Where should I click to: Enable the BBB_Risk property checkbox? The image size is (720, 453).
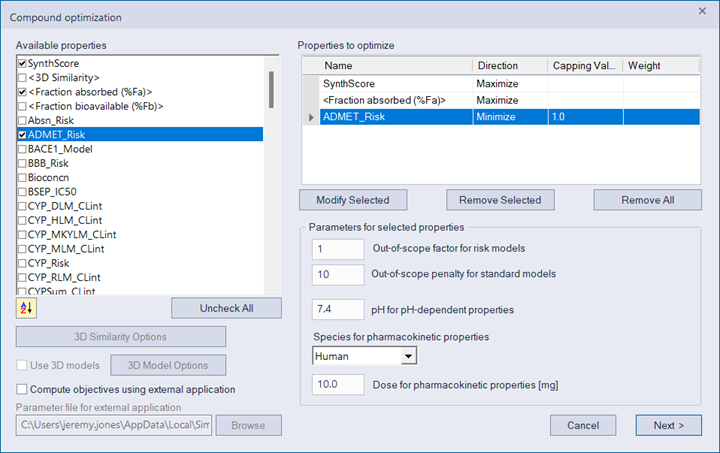pos(22,163)
